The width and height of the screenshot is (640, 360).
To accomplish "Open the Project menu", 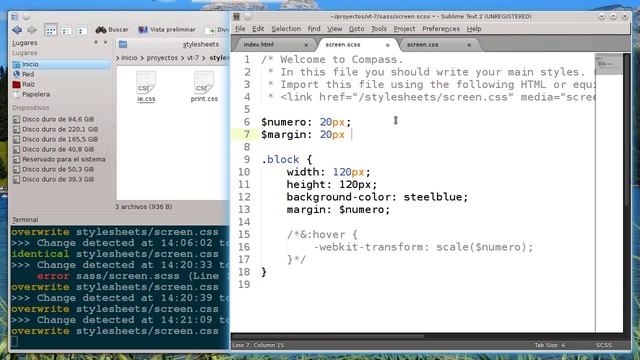I will (x=404, y=29).
